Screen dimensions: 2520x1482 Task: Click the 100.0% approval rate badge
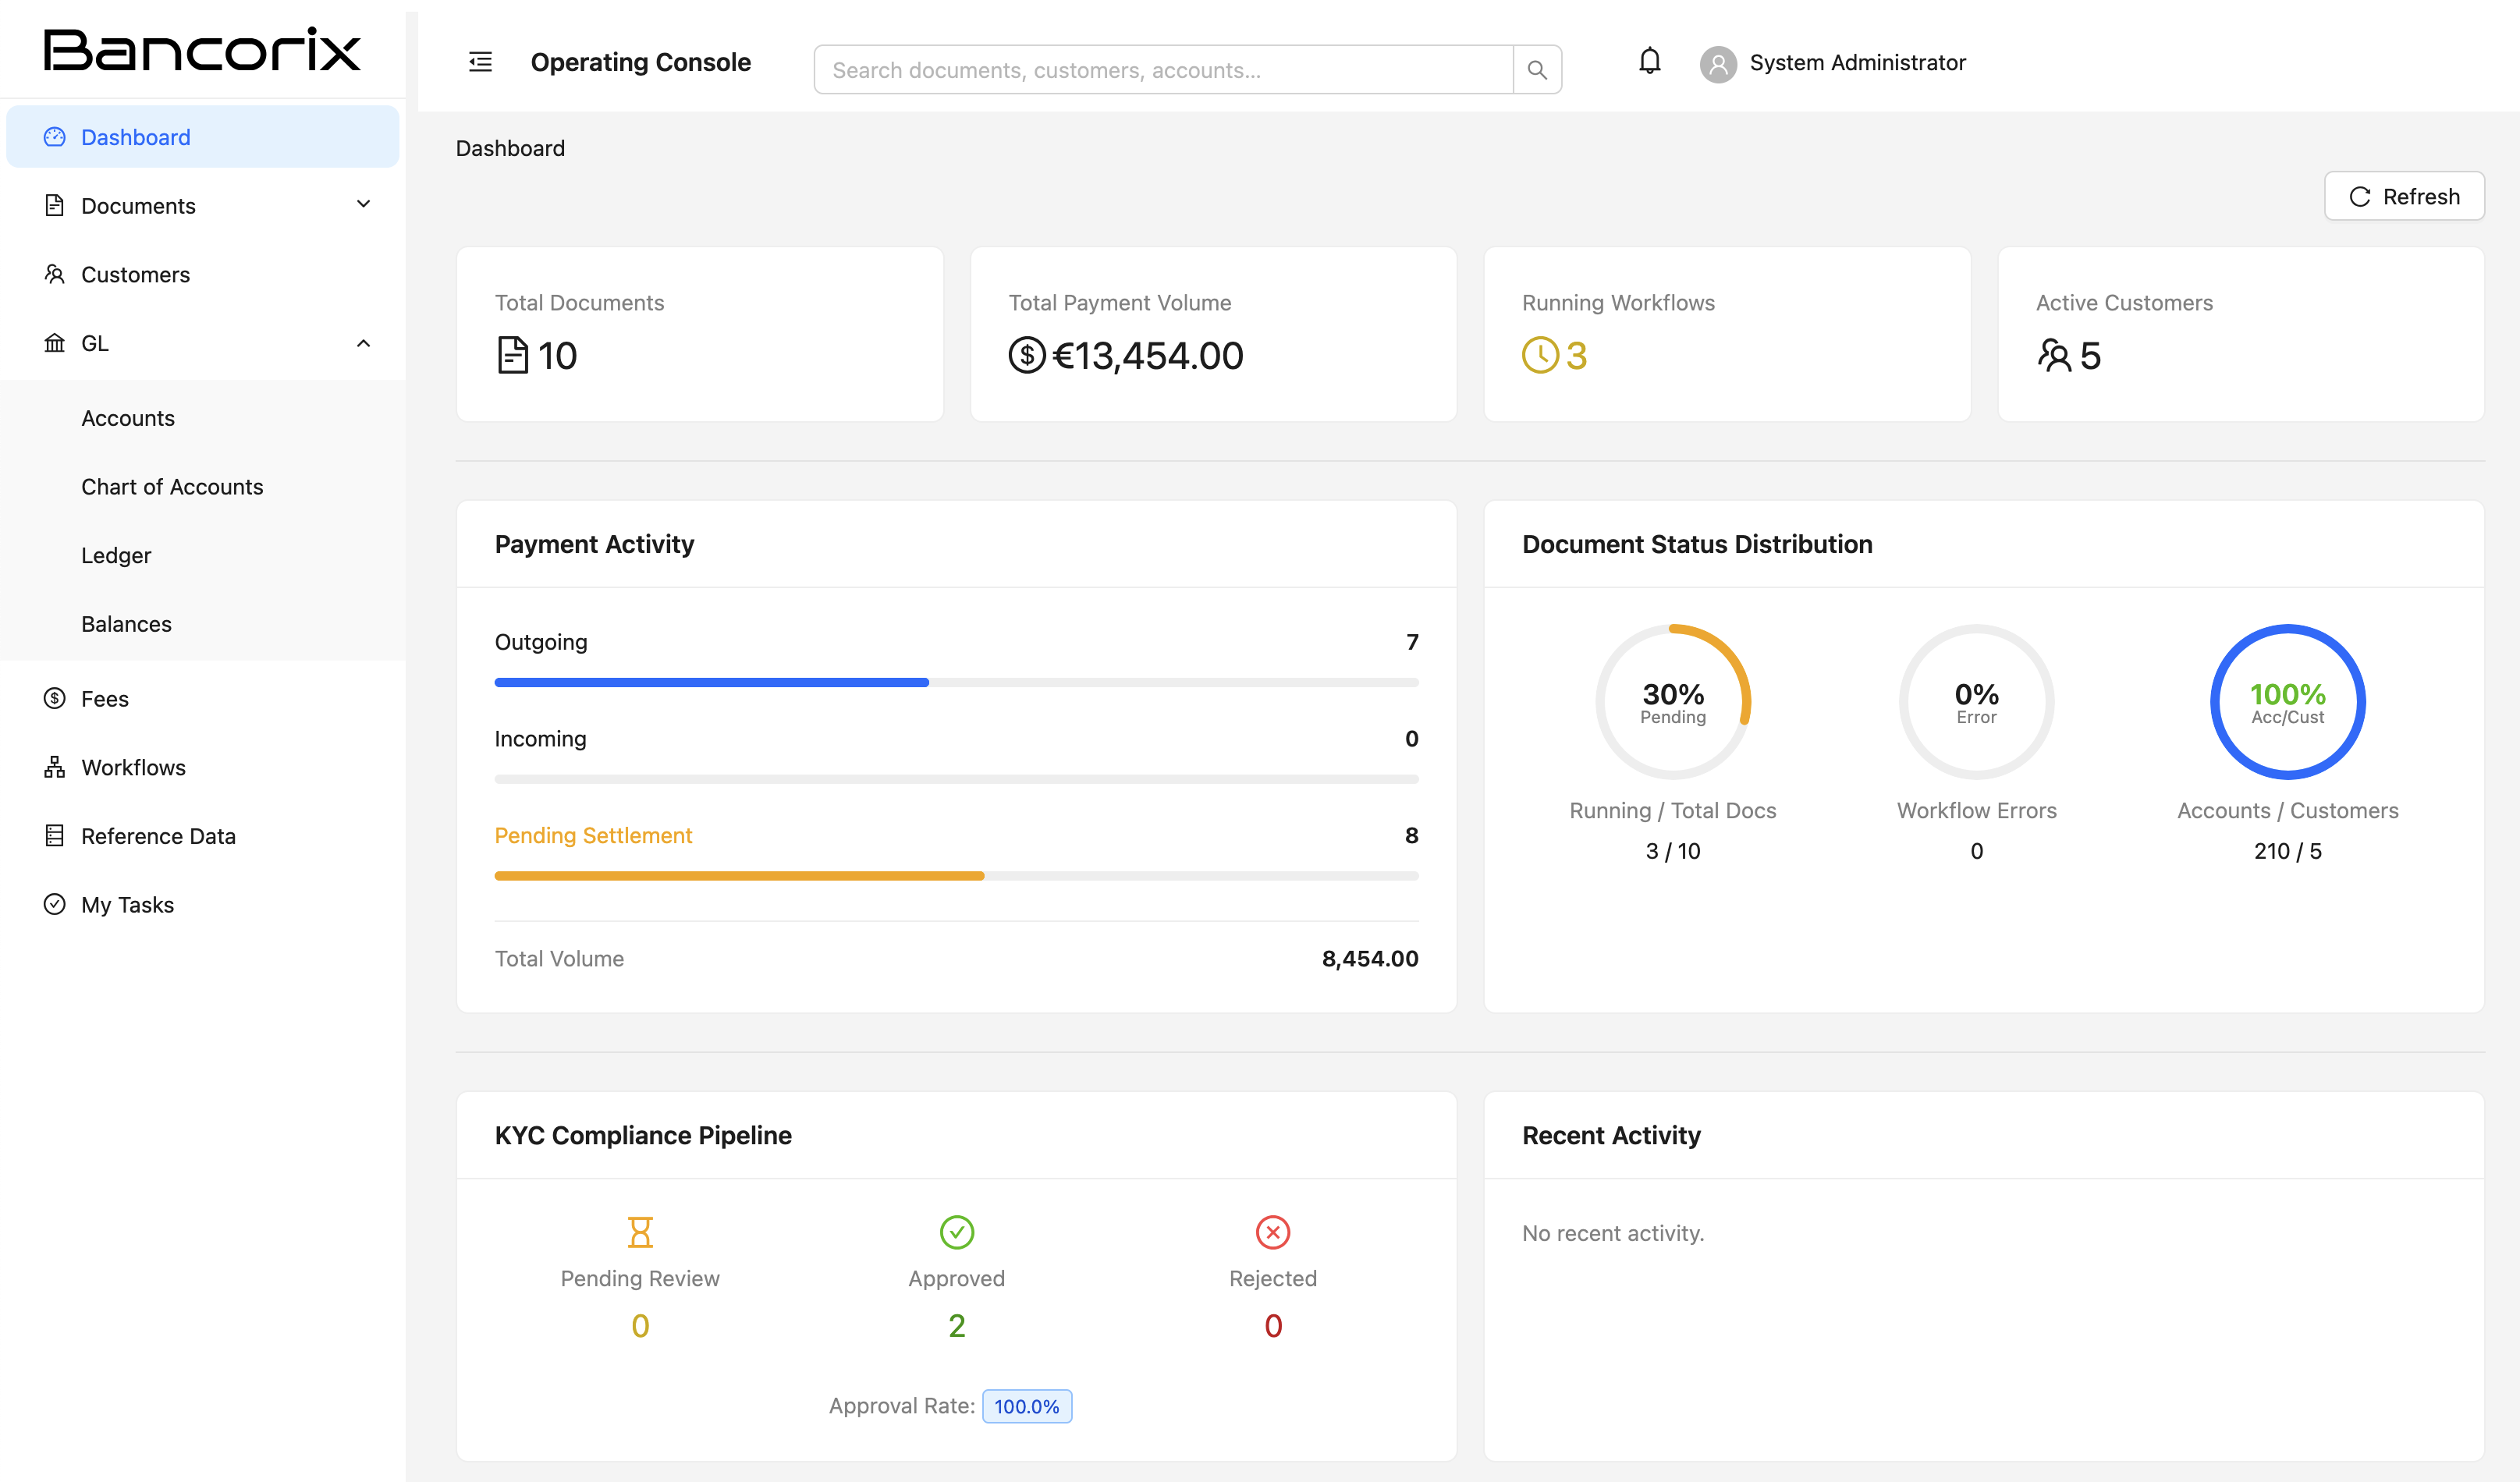pos(1027,1406)
